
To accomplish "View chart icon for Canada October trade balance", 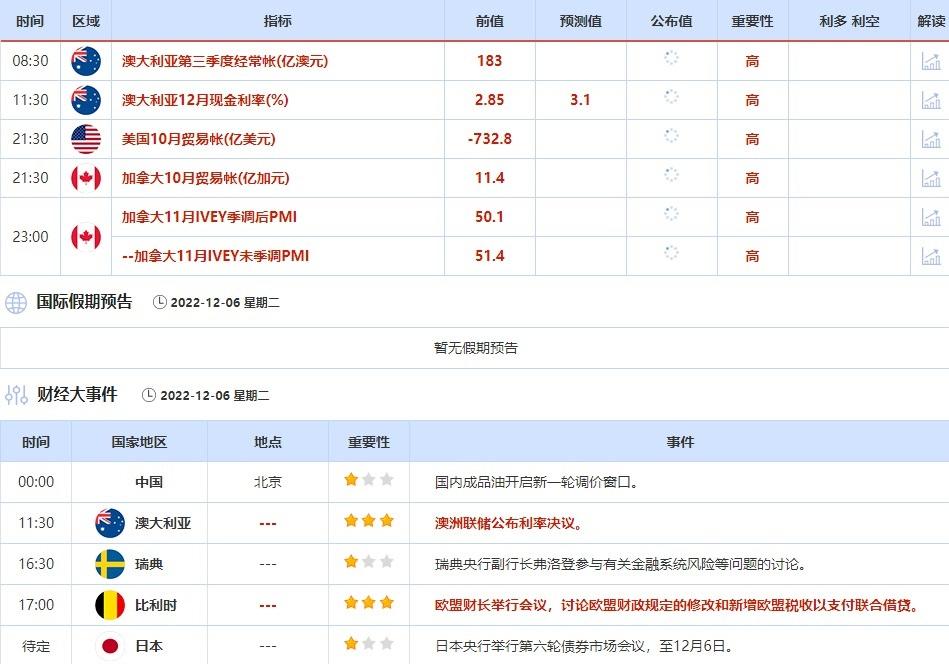I will click(930, 178).
